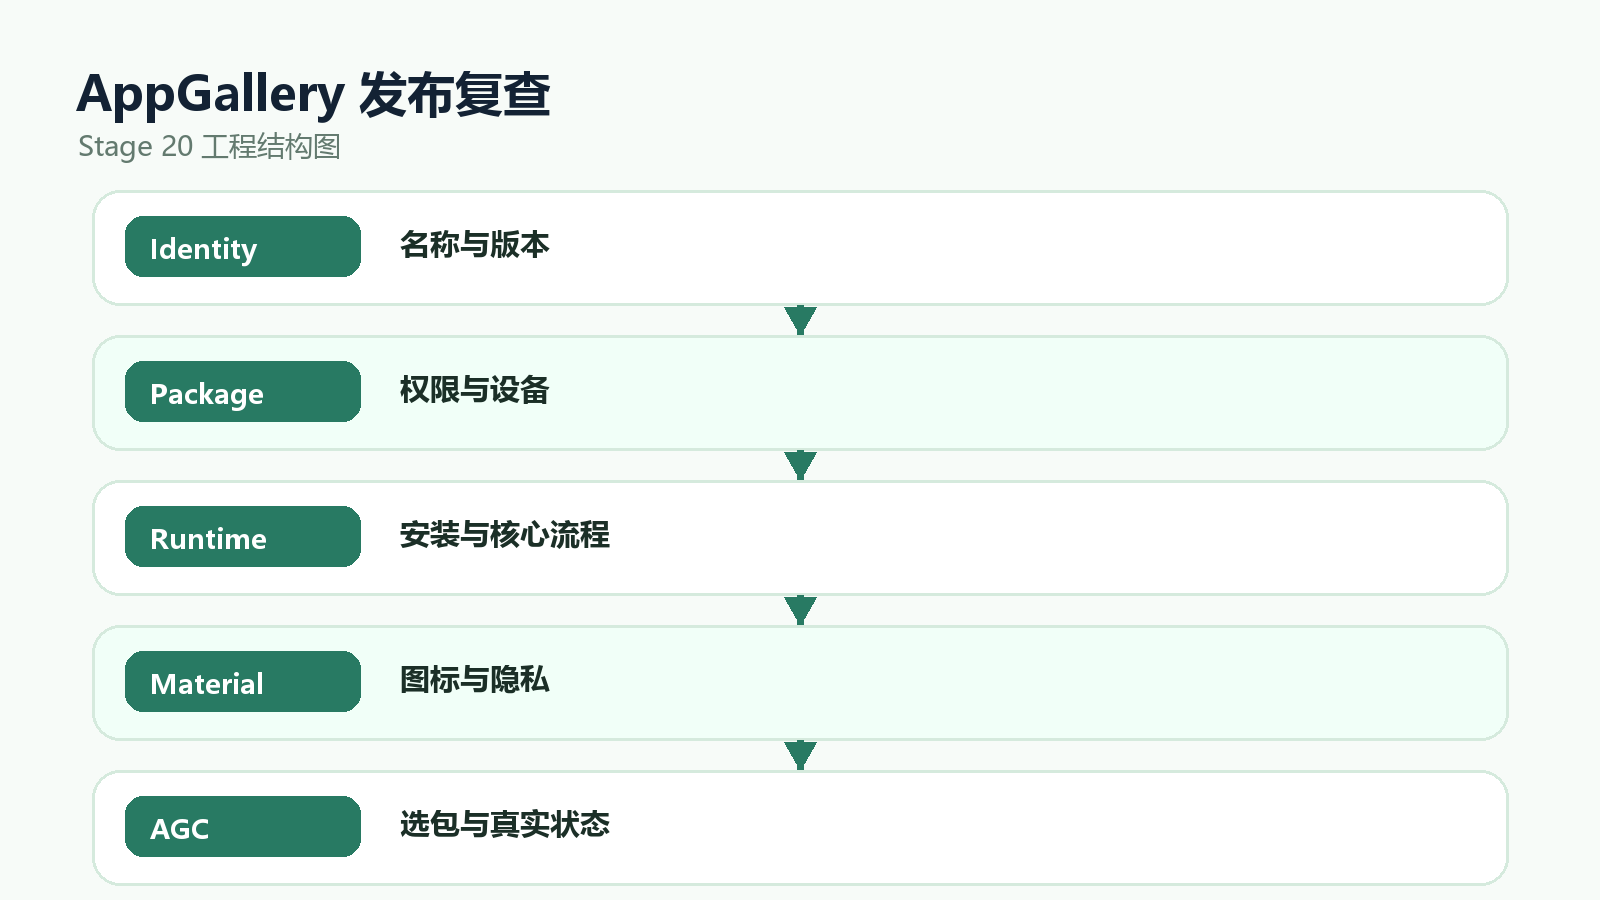Select the Material green label badge

(x=242, y=682)
